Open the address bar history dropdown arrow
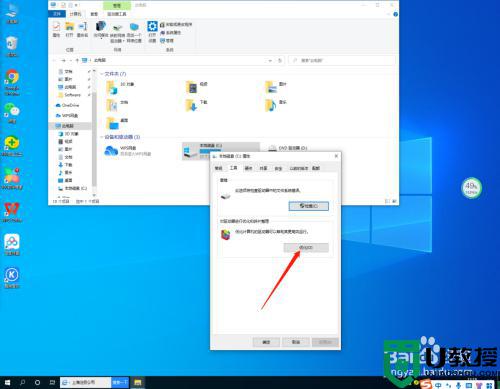The width and height of the screenshot is (500, 389). [x=270, y=61]
